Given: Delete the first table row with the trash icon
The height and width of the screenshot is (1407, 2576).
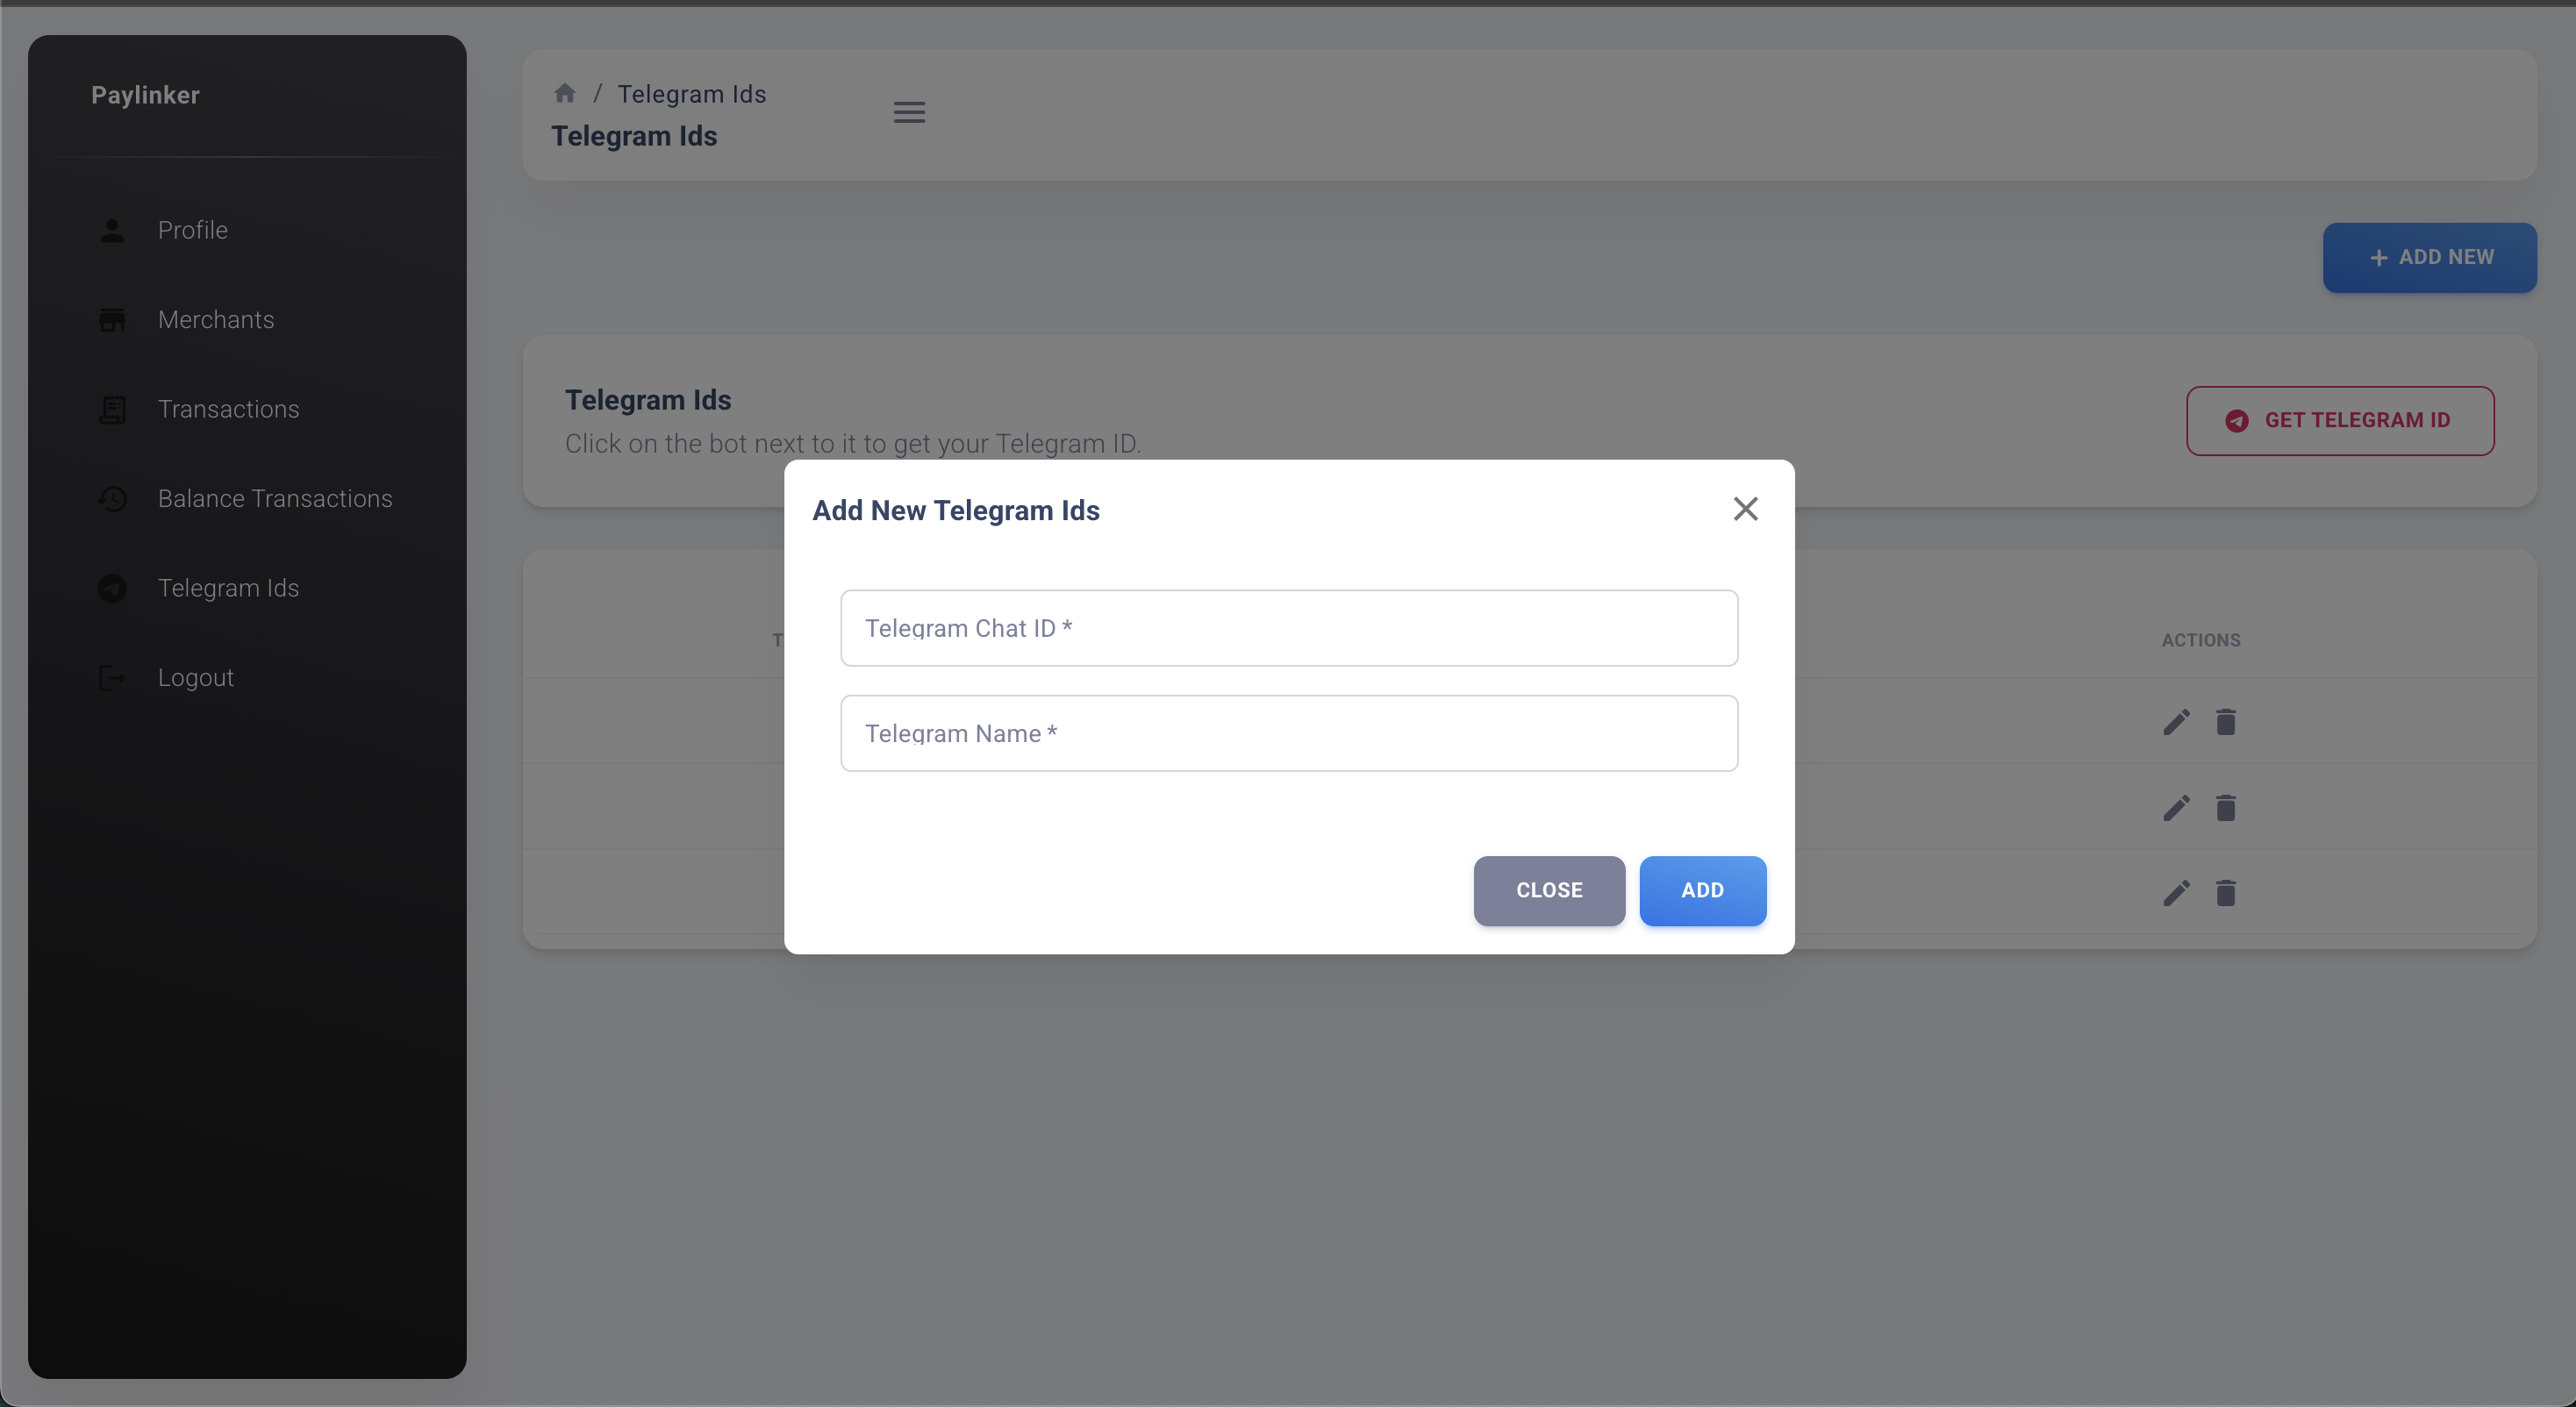Looking at the screenshot, I should coord(2225,722).
